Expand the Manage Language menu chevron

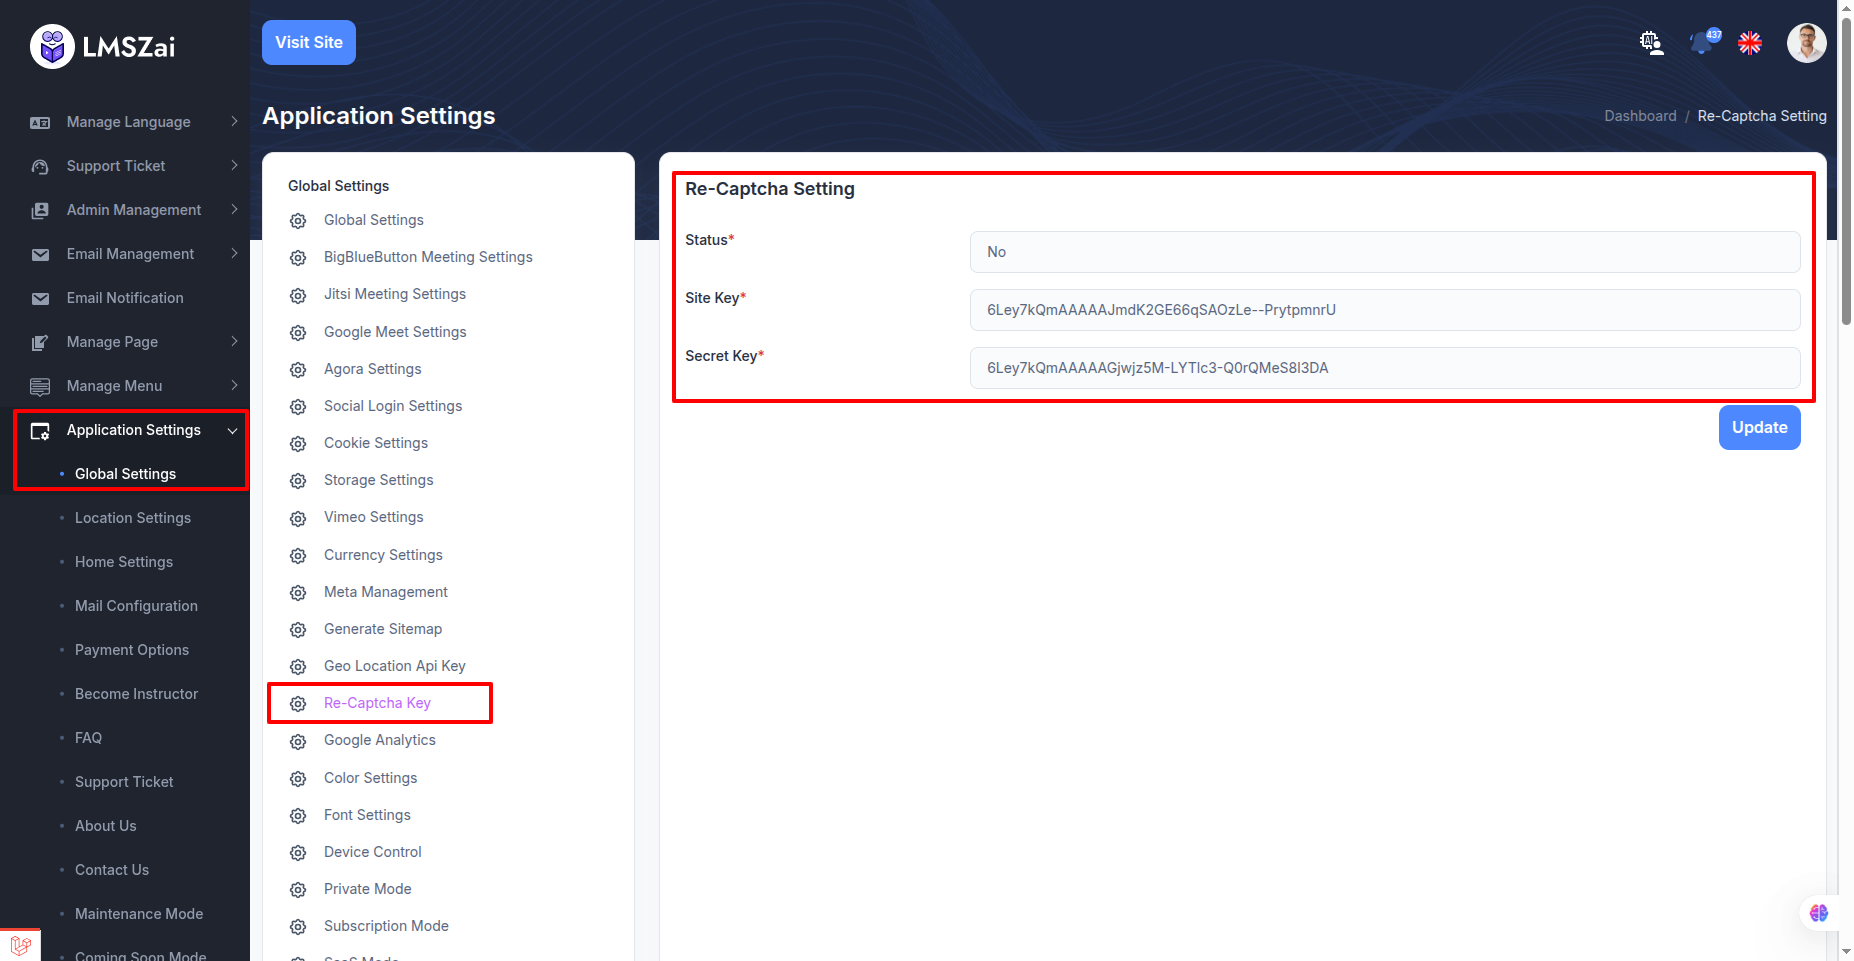click(234, 121)
